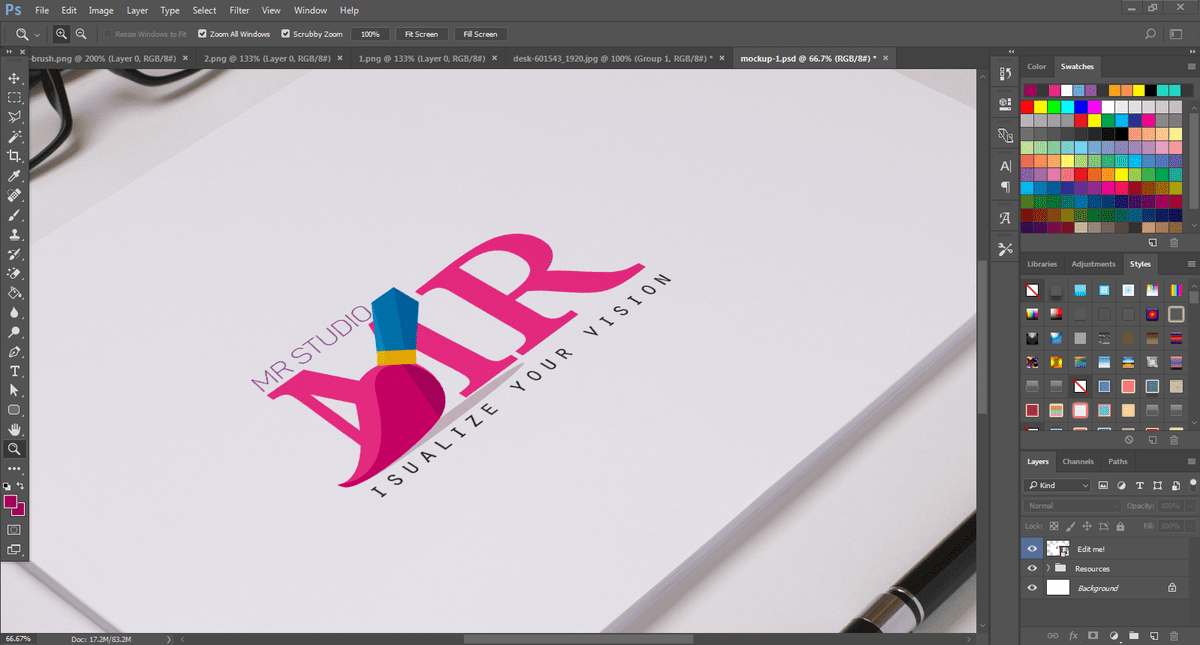Select the Magic Wand tool

(x=14, y=137)
